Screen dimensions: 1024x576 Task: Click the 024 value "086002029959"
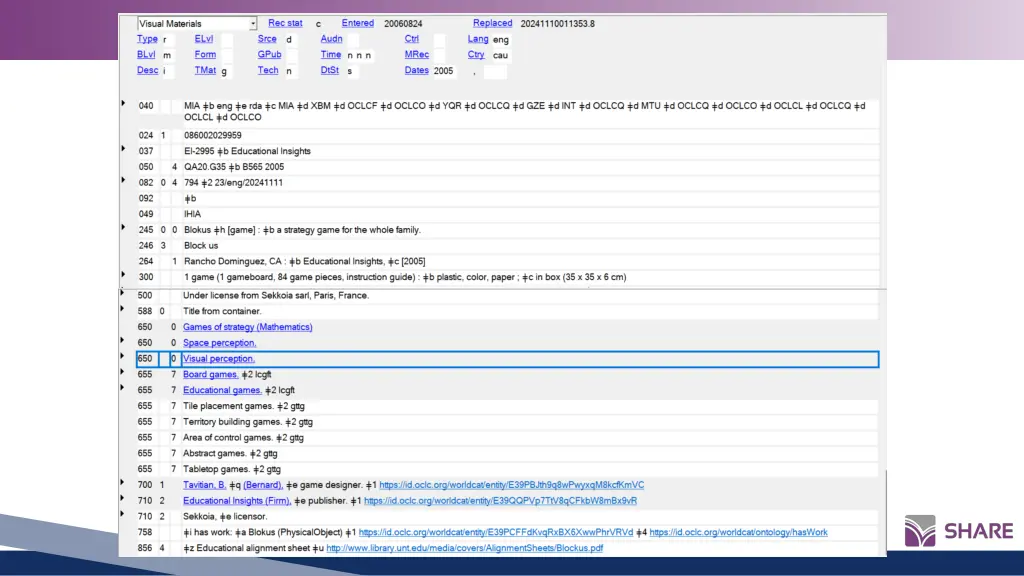(213, 135)
